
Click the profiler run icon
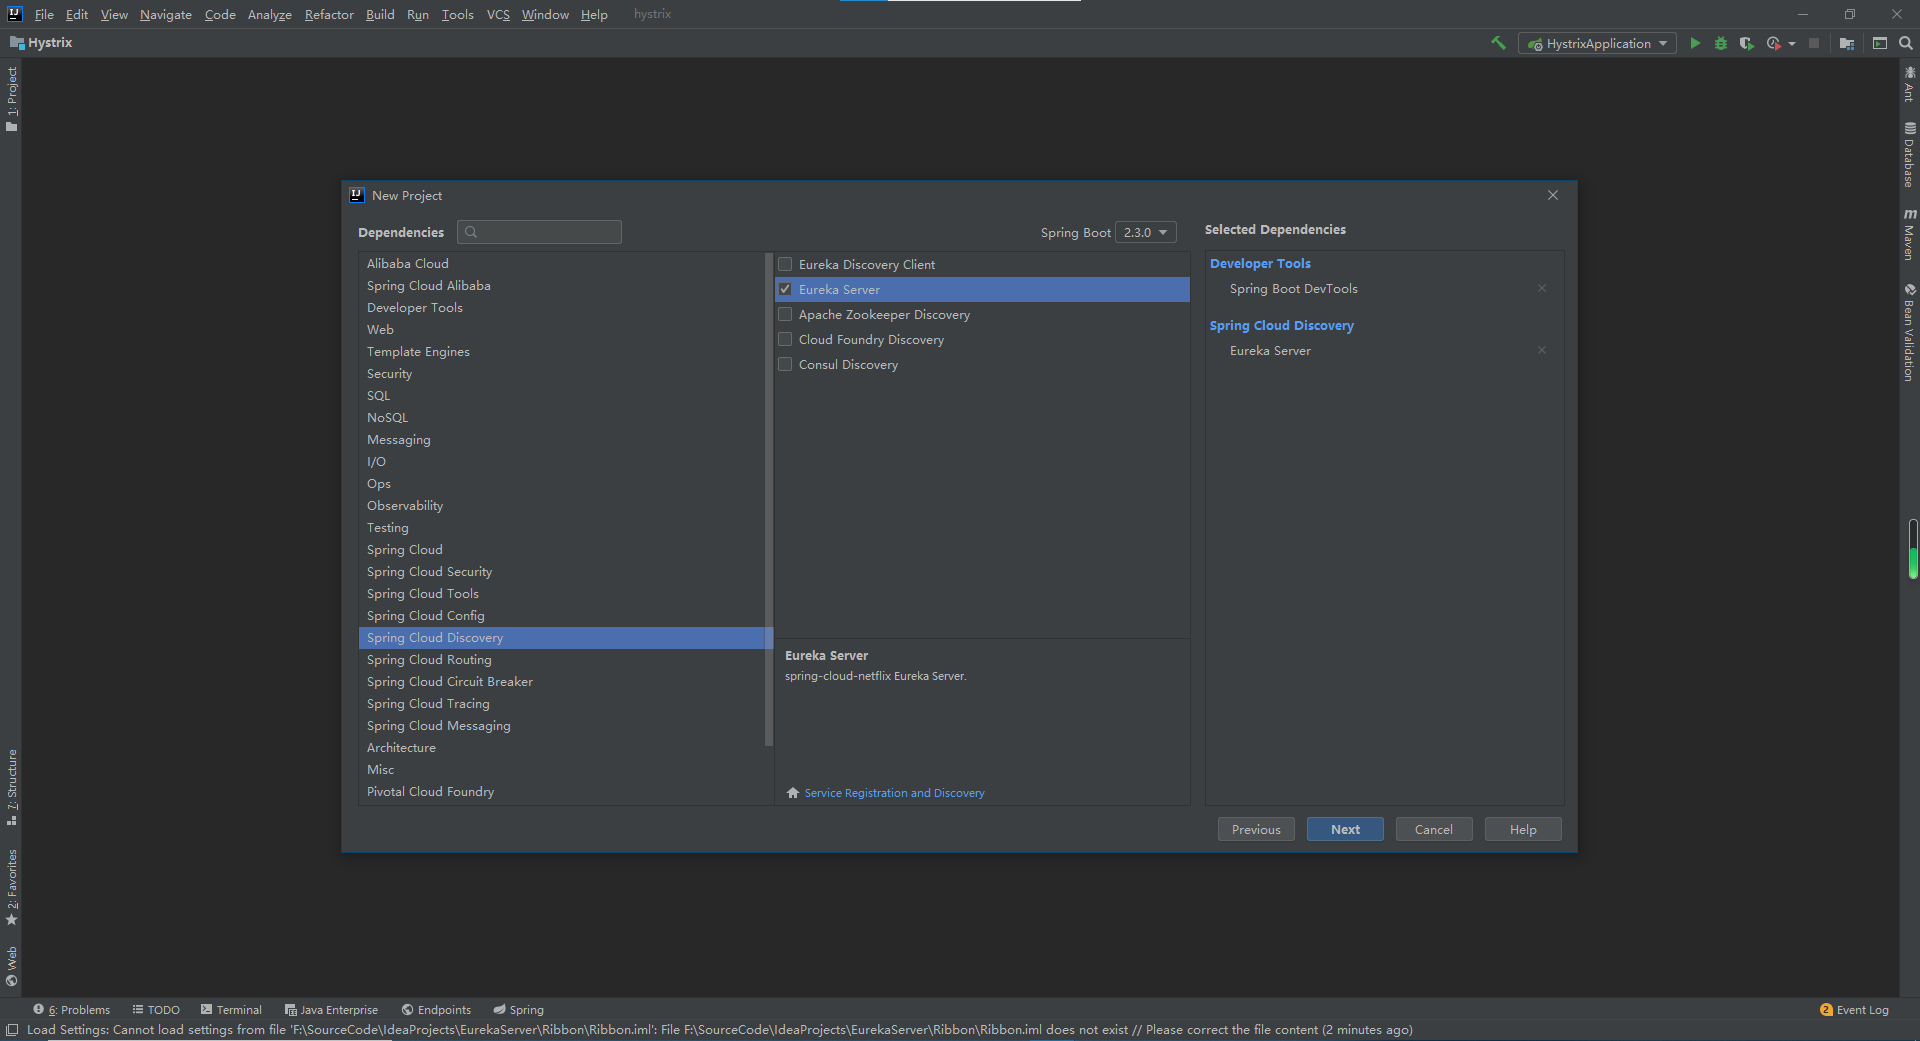1773,43
